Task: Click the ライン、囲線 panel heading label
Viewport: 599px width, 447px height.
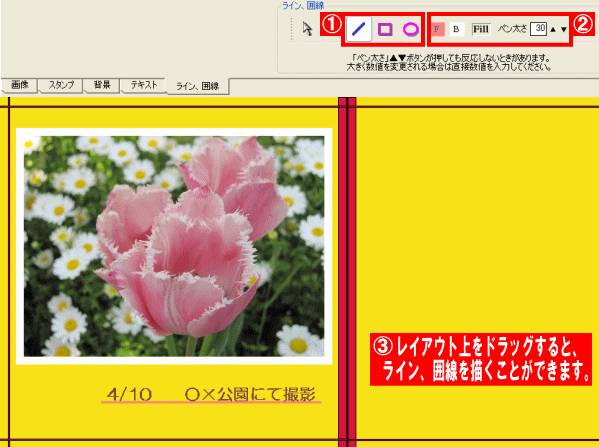Action: click(x=303, y=5)
